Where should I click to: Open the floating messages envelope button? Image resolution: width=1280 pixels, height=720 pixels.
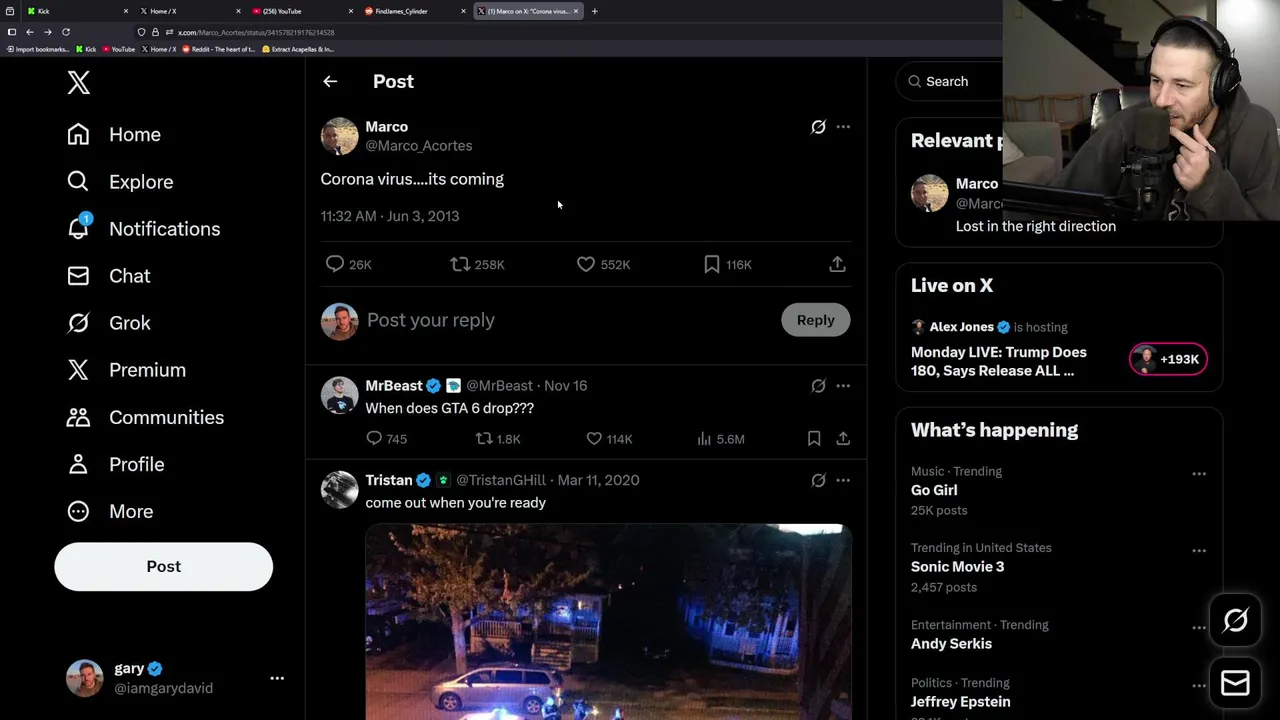(1235, 683)
